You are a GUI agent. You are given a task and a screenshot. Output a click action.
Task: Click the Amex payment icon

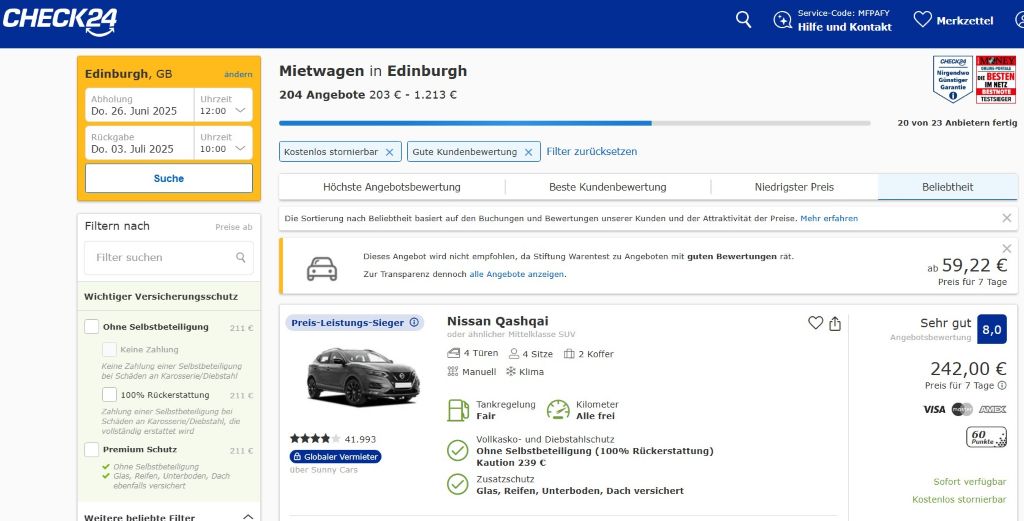click(992, 409)
